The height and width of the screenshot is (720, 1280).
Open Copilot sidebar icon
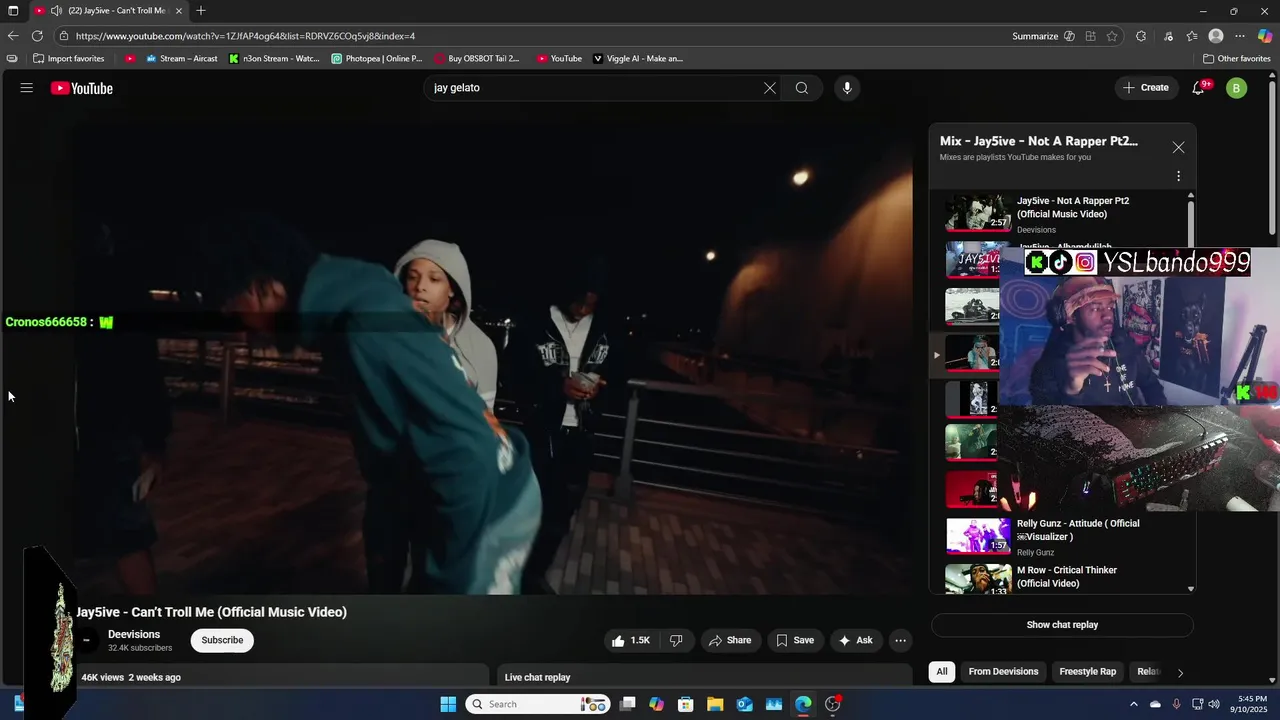[x=1265, y=36]
